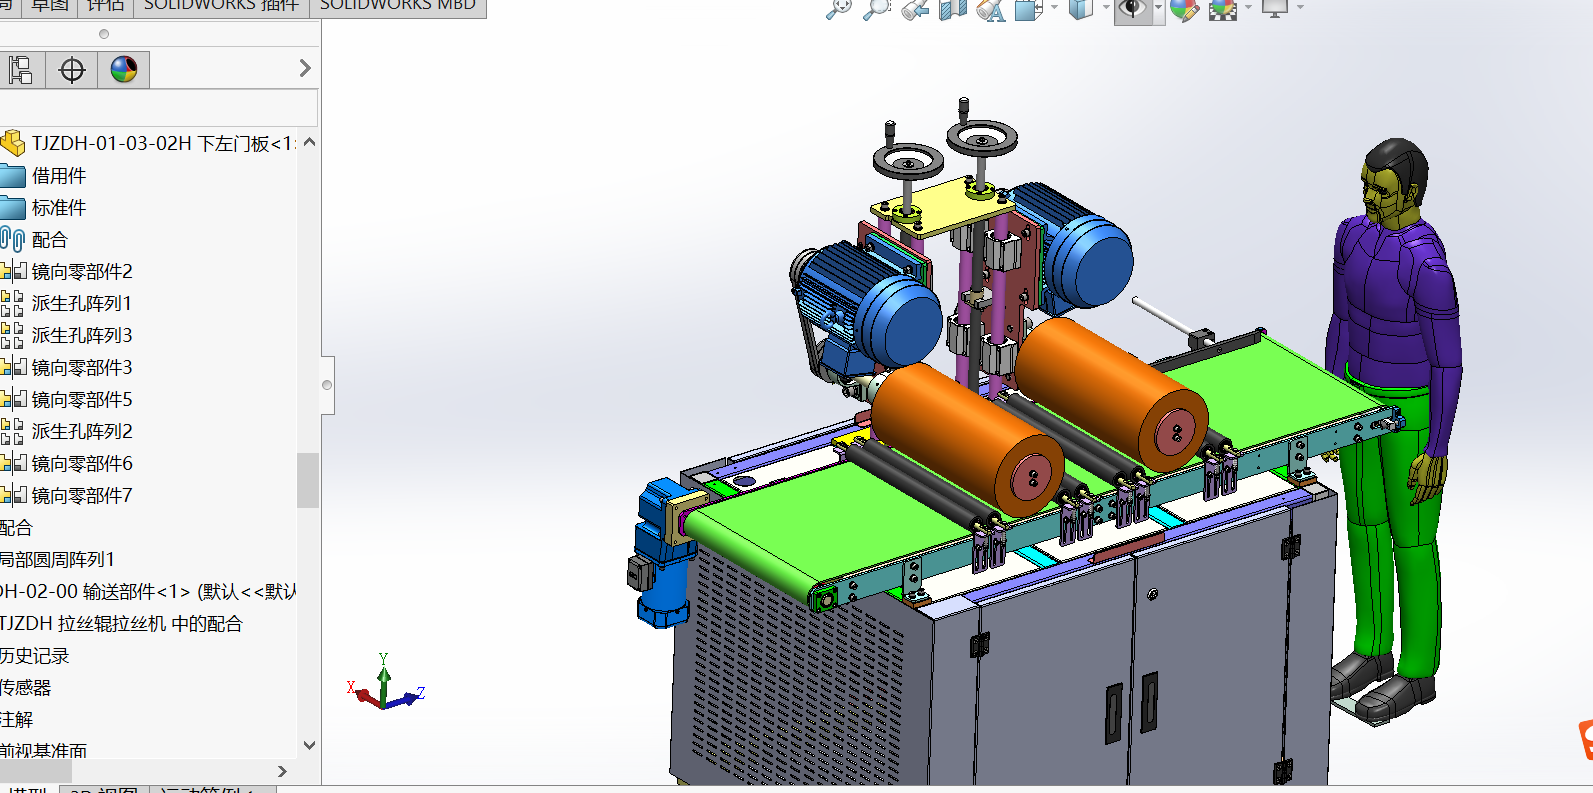The width and height of the screenshot is (1593, 793).
Task: Select 派生孔阵列2 in the feature tree
Action: pos(82,432)
